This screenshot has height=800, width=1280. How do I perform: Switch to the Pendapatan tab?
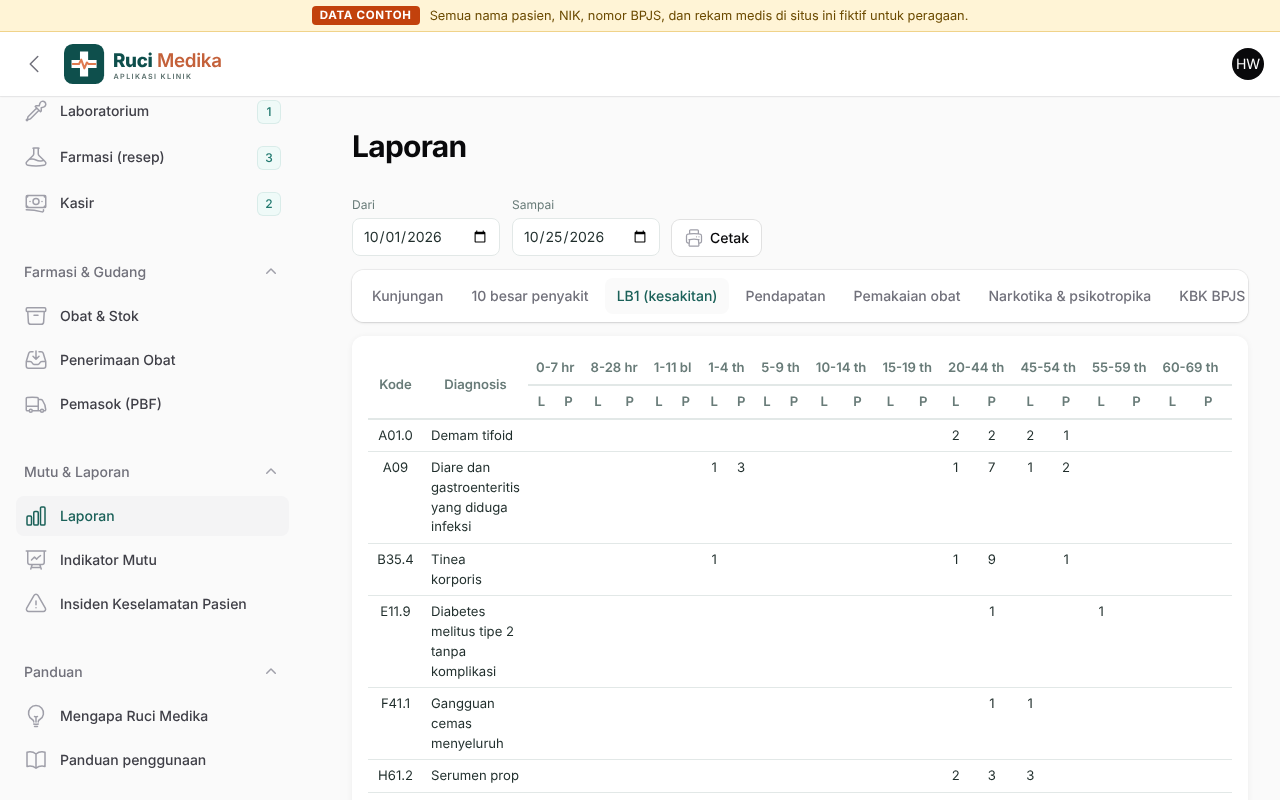click(785, 296)
